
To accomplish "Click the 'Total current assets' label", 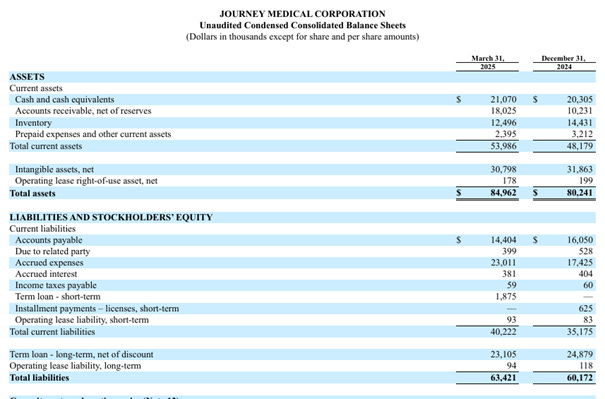I will [46, 146].
